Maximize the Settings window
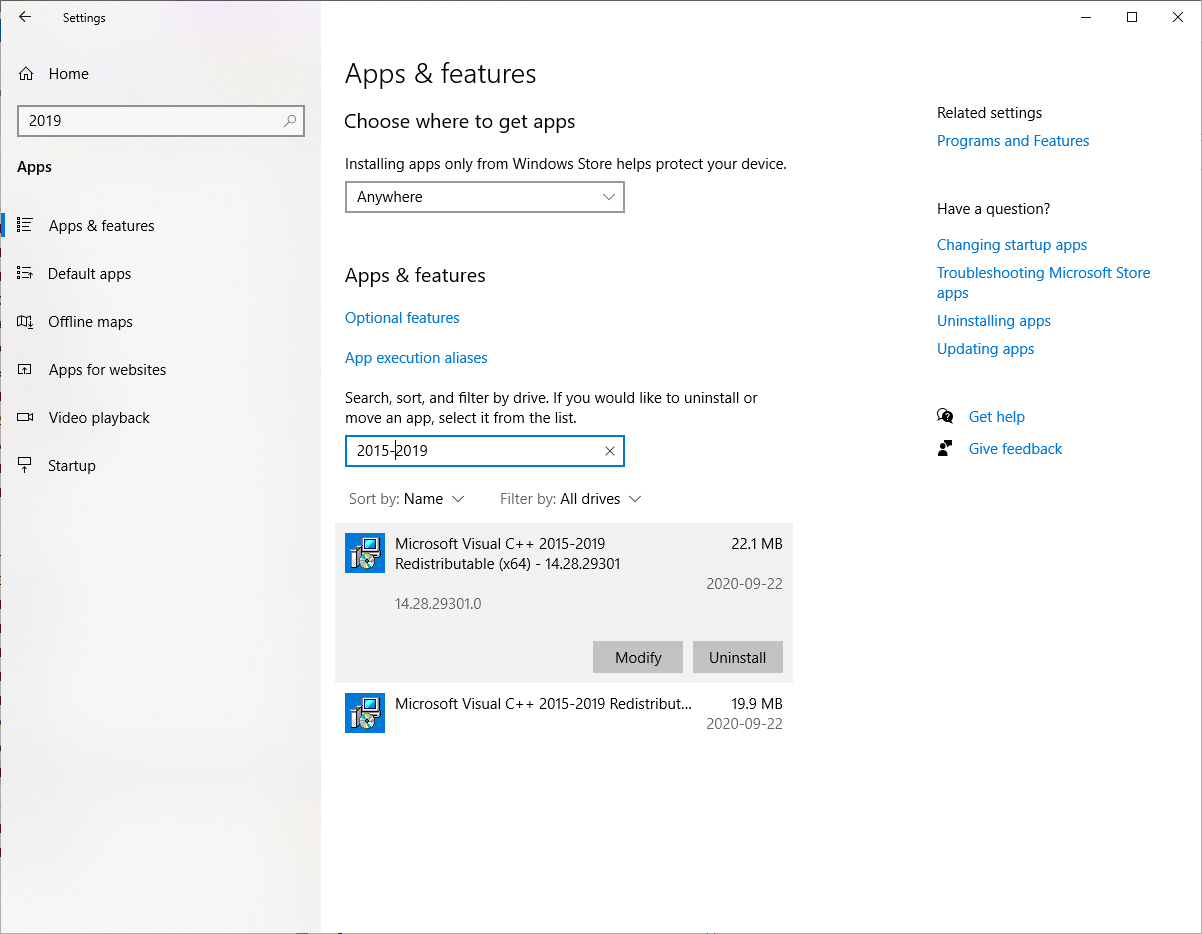This screenshot has width=1202, height=934. click(x=1132, y=17)
